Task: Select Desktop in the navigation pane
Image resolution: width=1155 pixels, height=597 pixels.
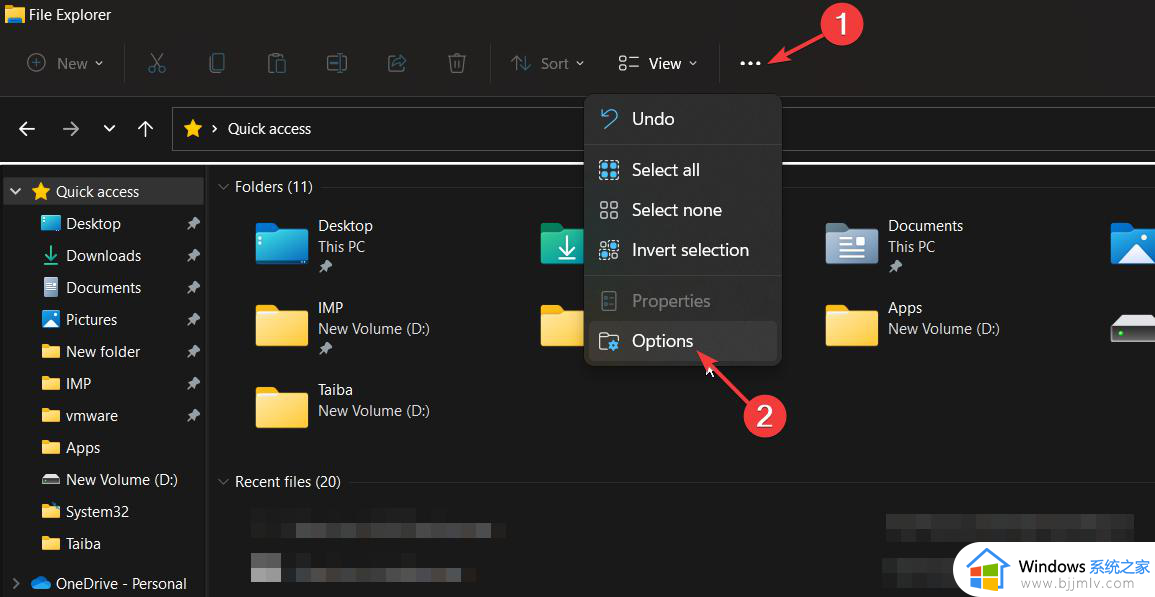Action: pyautogui.click(x=94, y=223)
